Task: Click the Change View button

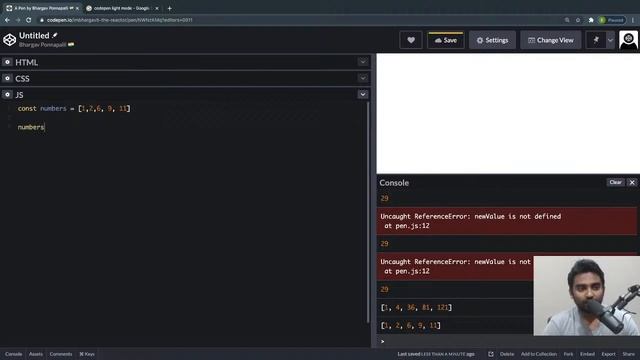Action: click(x=551, y=40)
